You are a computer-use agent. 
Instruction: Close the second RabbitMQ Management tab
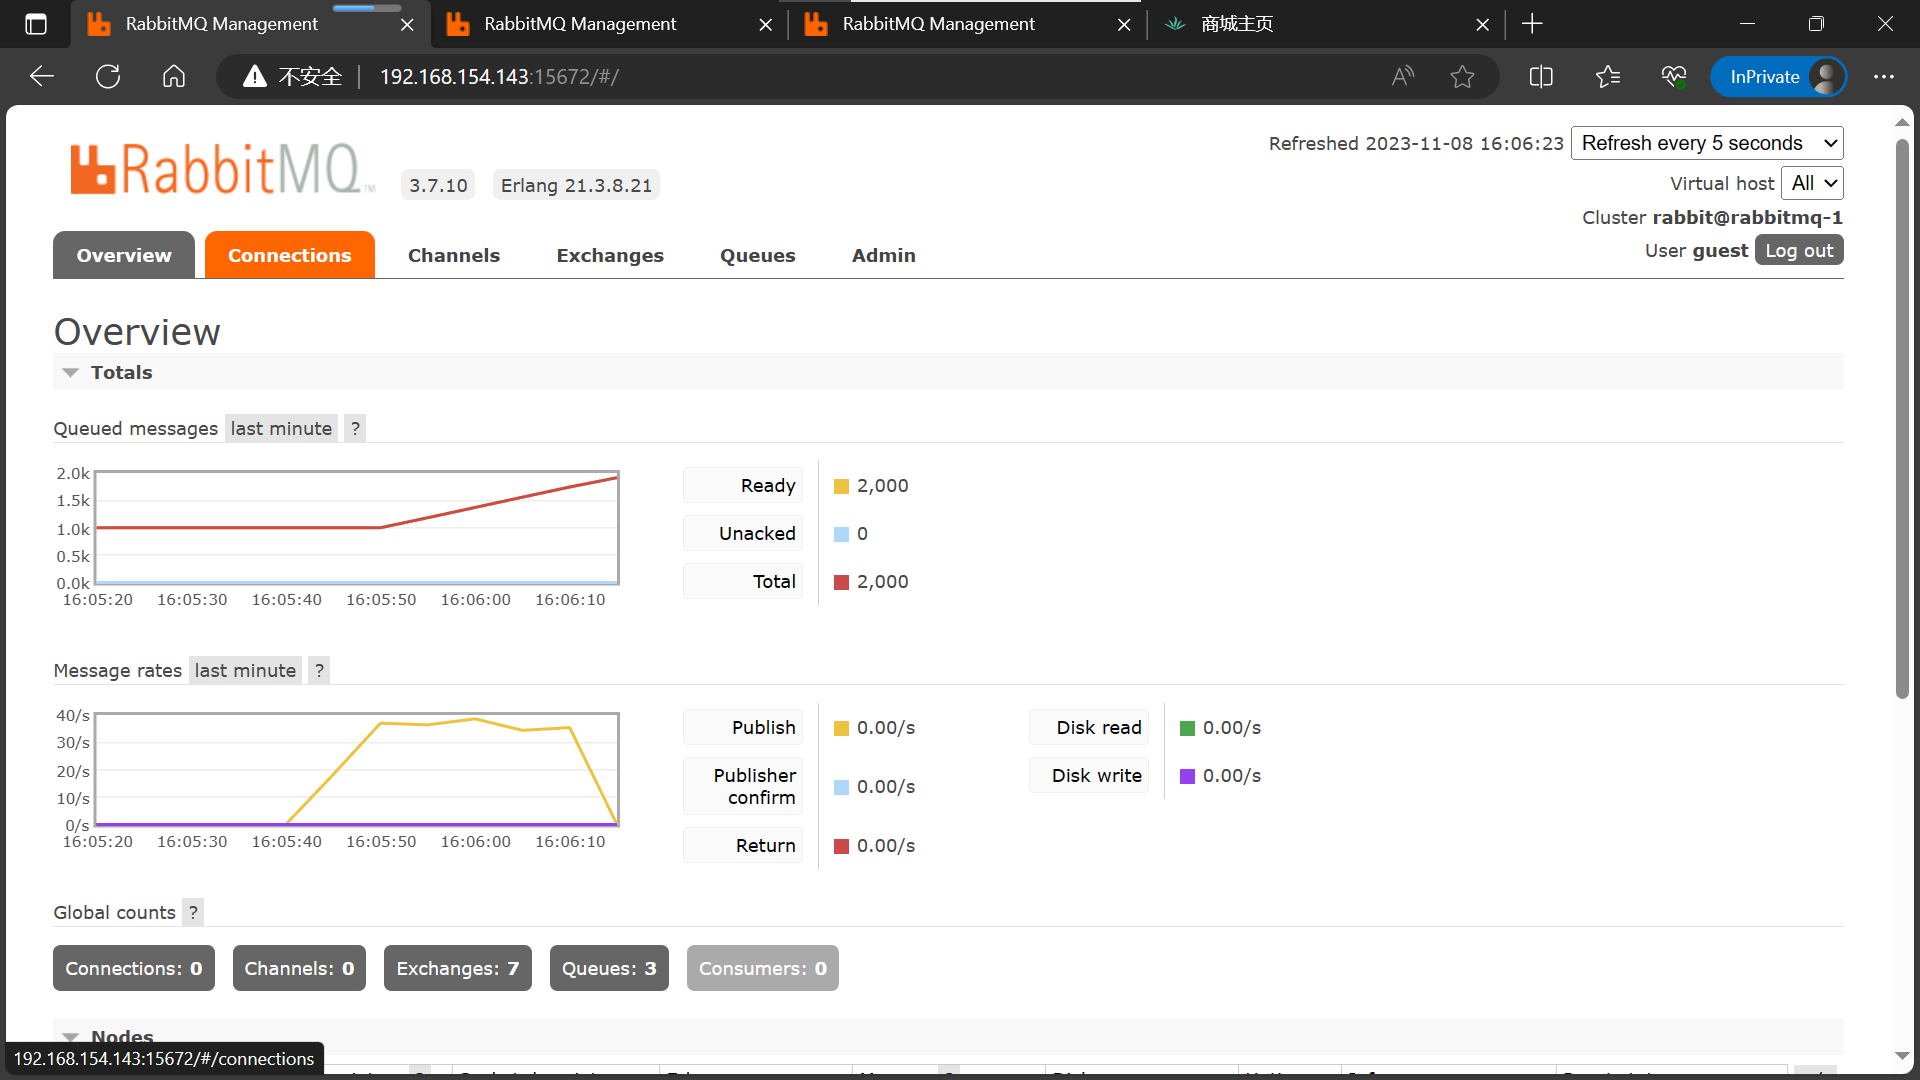pyautogui.click(x=766, y=25)
